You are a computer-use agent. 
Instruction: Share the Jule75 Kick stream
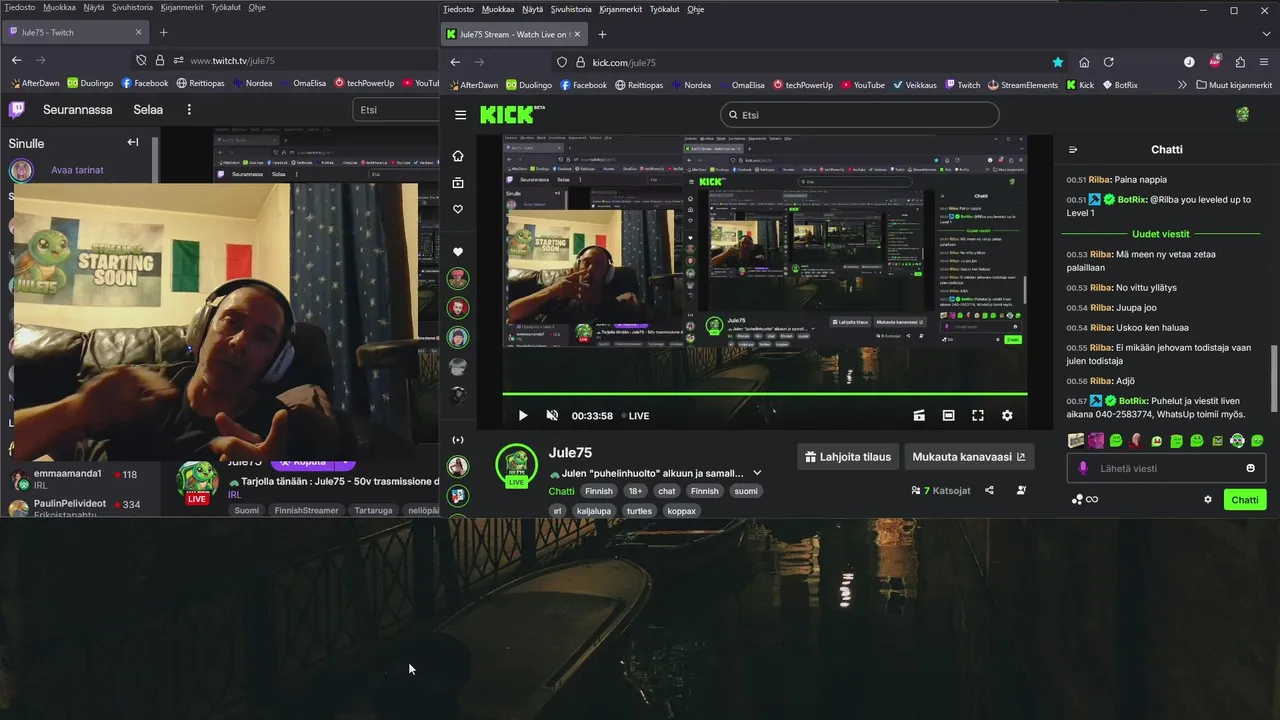tap(989, 491)
